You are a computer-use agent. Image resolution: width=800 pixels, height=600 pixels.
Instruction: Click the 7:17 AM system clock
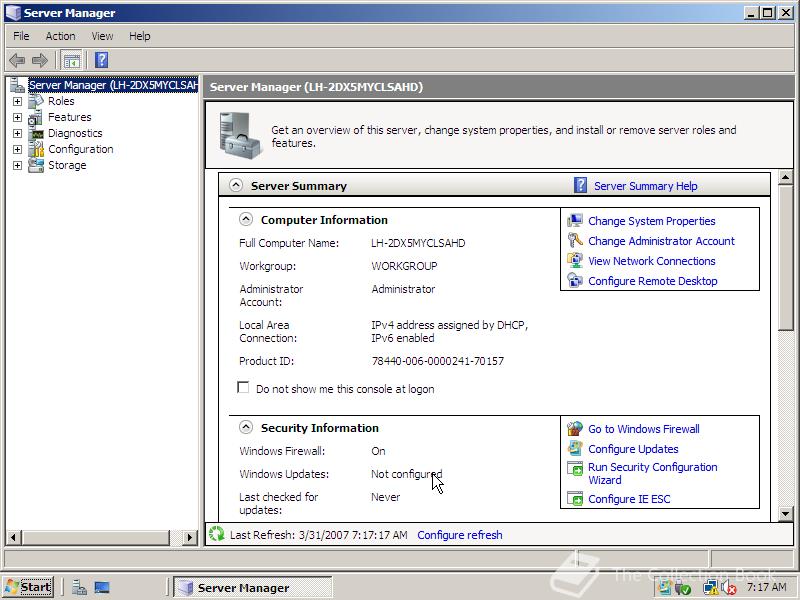766,587
